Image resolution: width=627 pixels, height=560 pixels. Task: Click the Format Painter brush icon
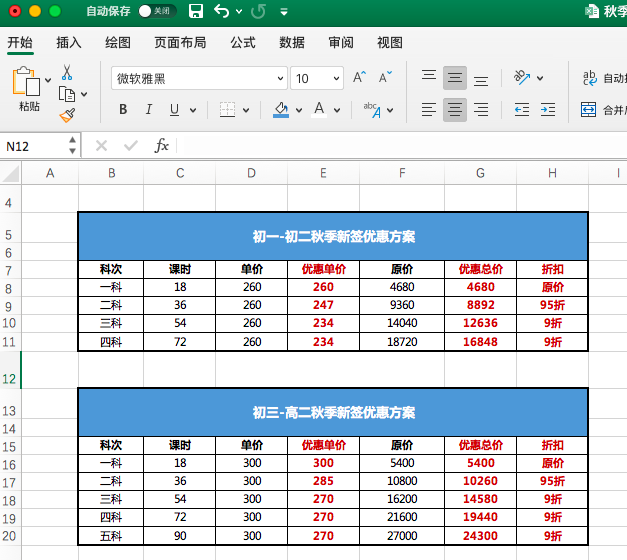(67, 115)
